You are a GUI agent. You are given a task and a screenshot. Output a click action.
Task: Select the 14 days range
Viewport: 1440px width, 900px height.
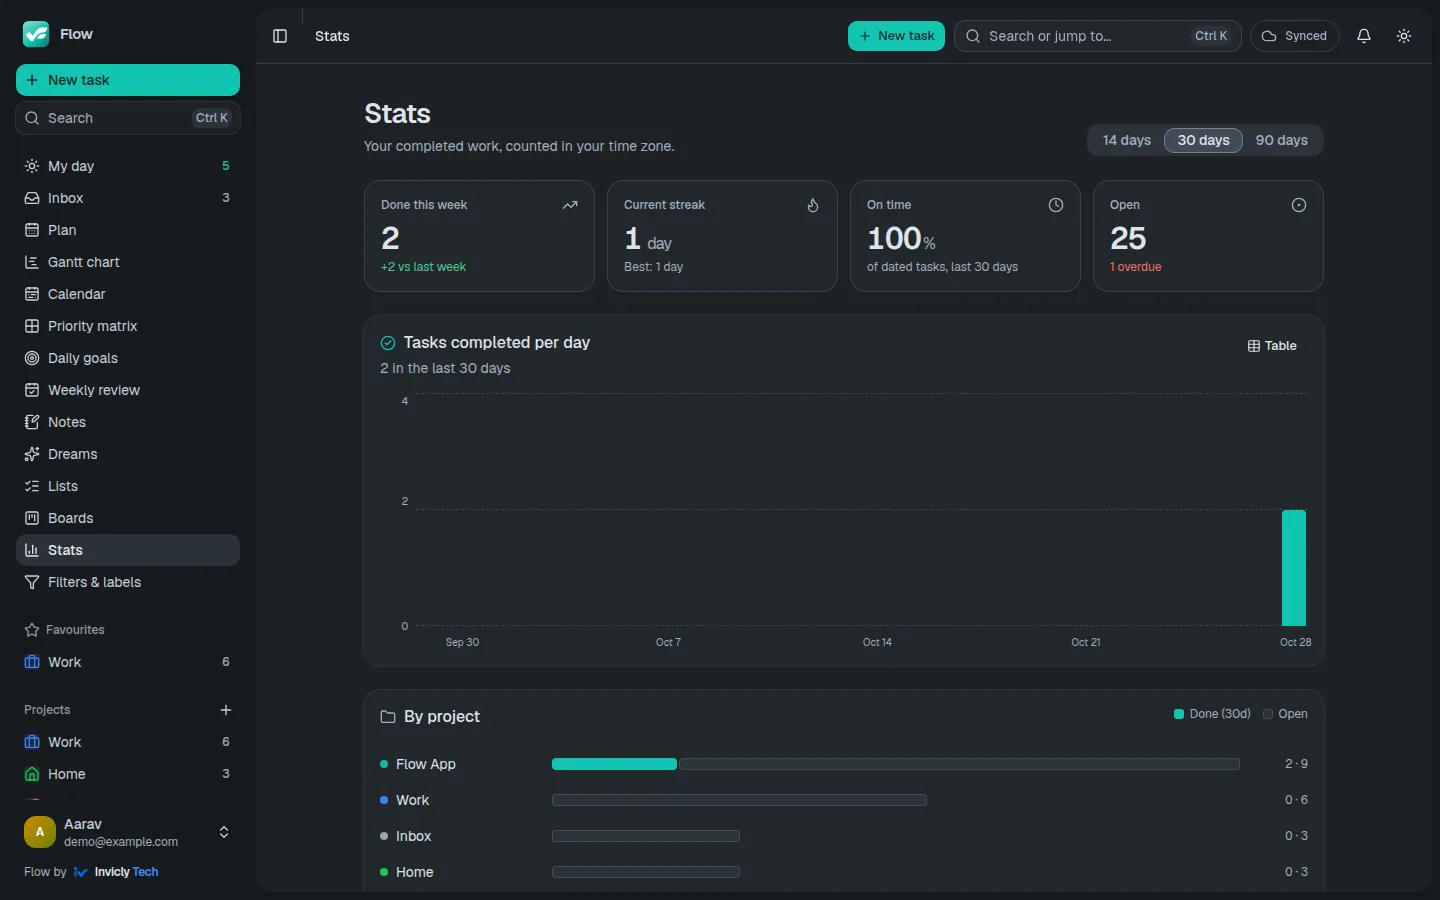click(1126, 140)
